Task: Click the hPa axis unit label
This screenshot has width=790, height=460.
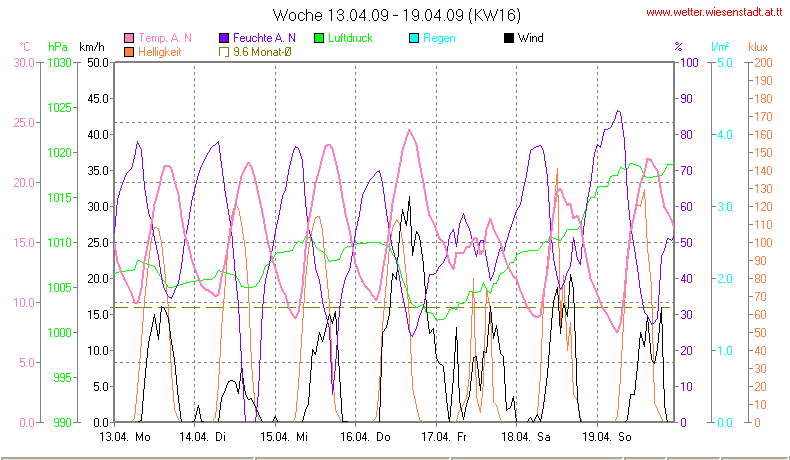Action: click(x=57, y=47)
